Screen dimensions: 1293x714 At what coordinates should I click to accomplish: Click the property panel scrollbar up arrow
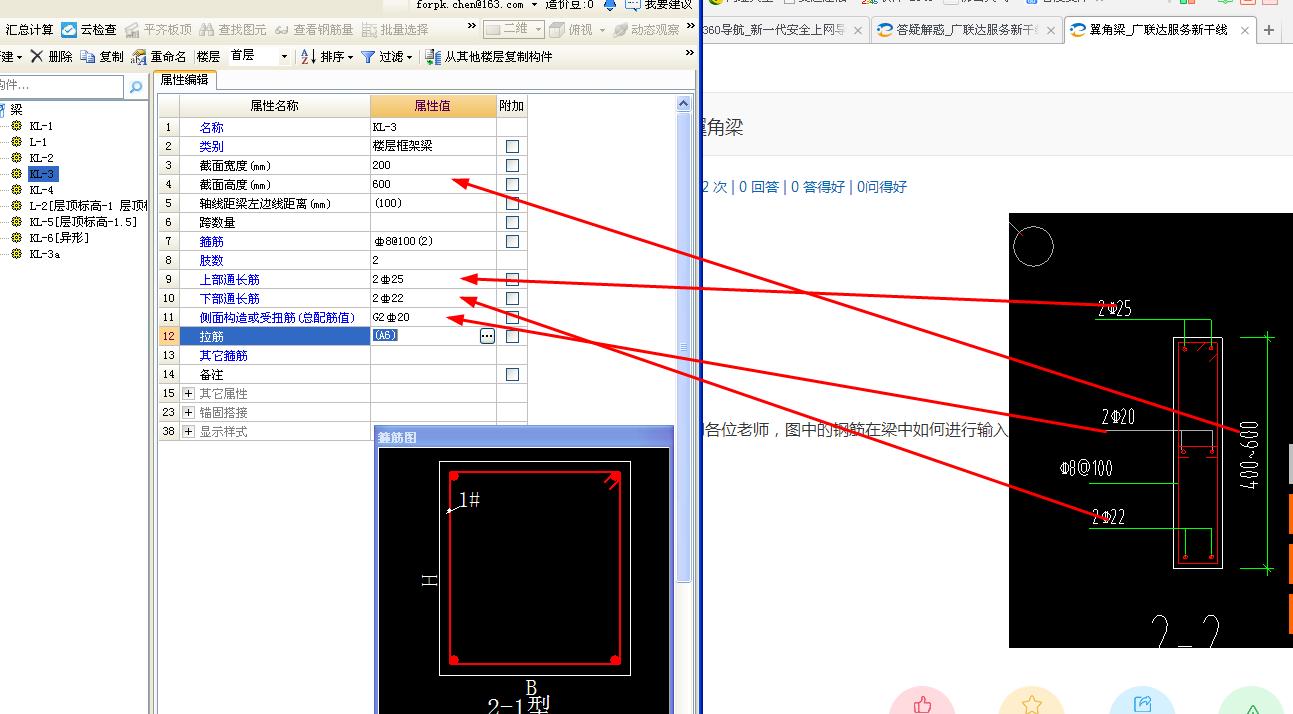click(x=684, y=103)
